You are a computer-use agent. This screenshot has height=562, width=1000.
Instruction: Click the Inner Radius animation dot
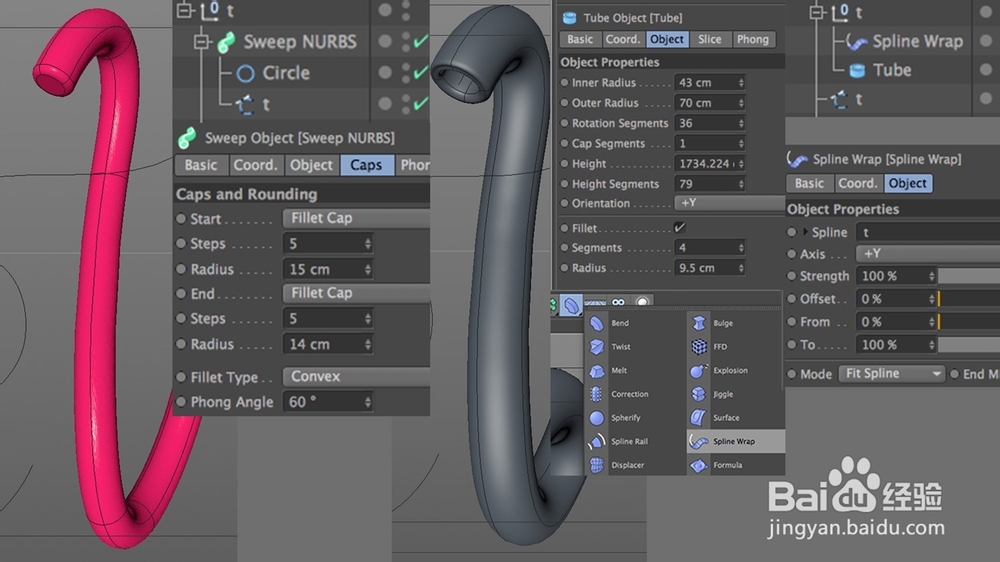(564, 82)
